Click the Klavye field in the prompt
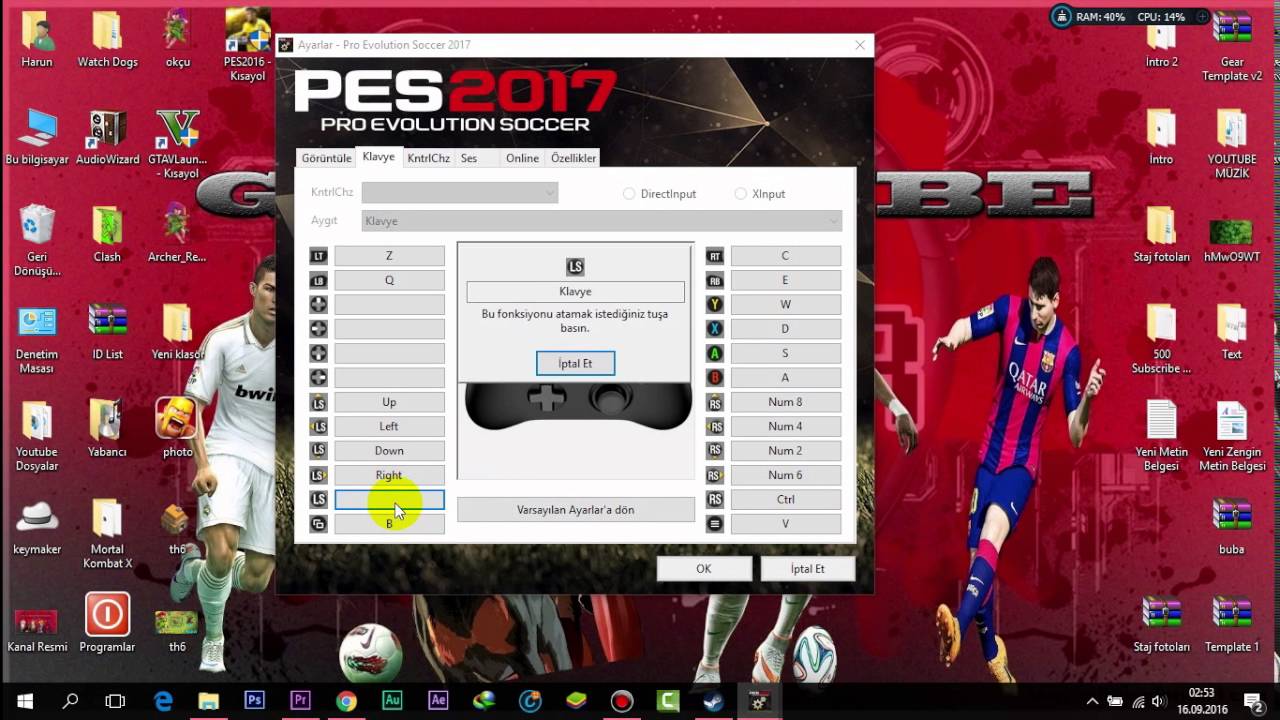This screenshot has width=1280, height=720. [x=575, y=292]
